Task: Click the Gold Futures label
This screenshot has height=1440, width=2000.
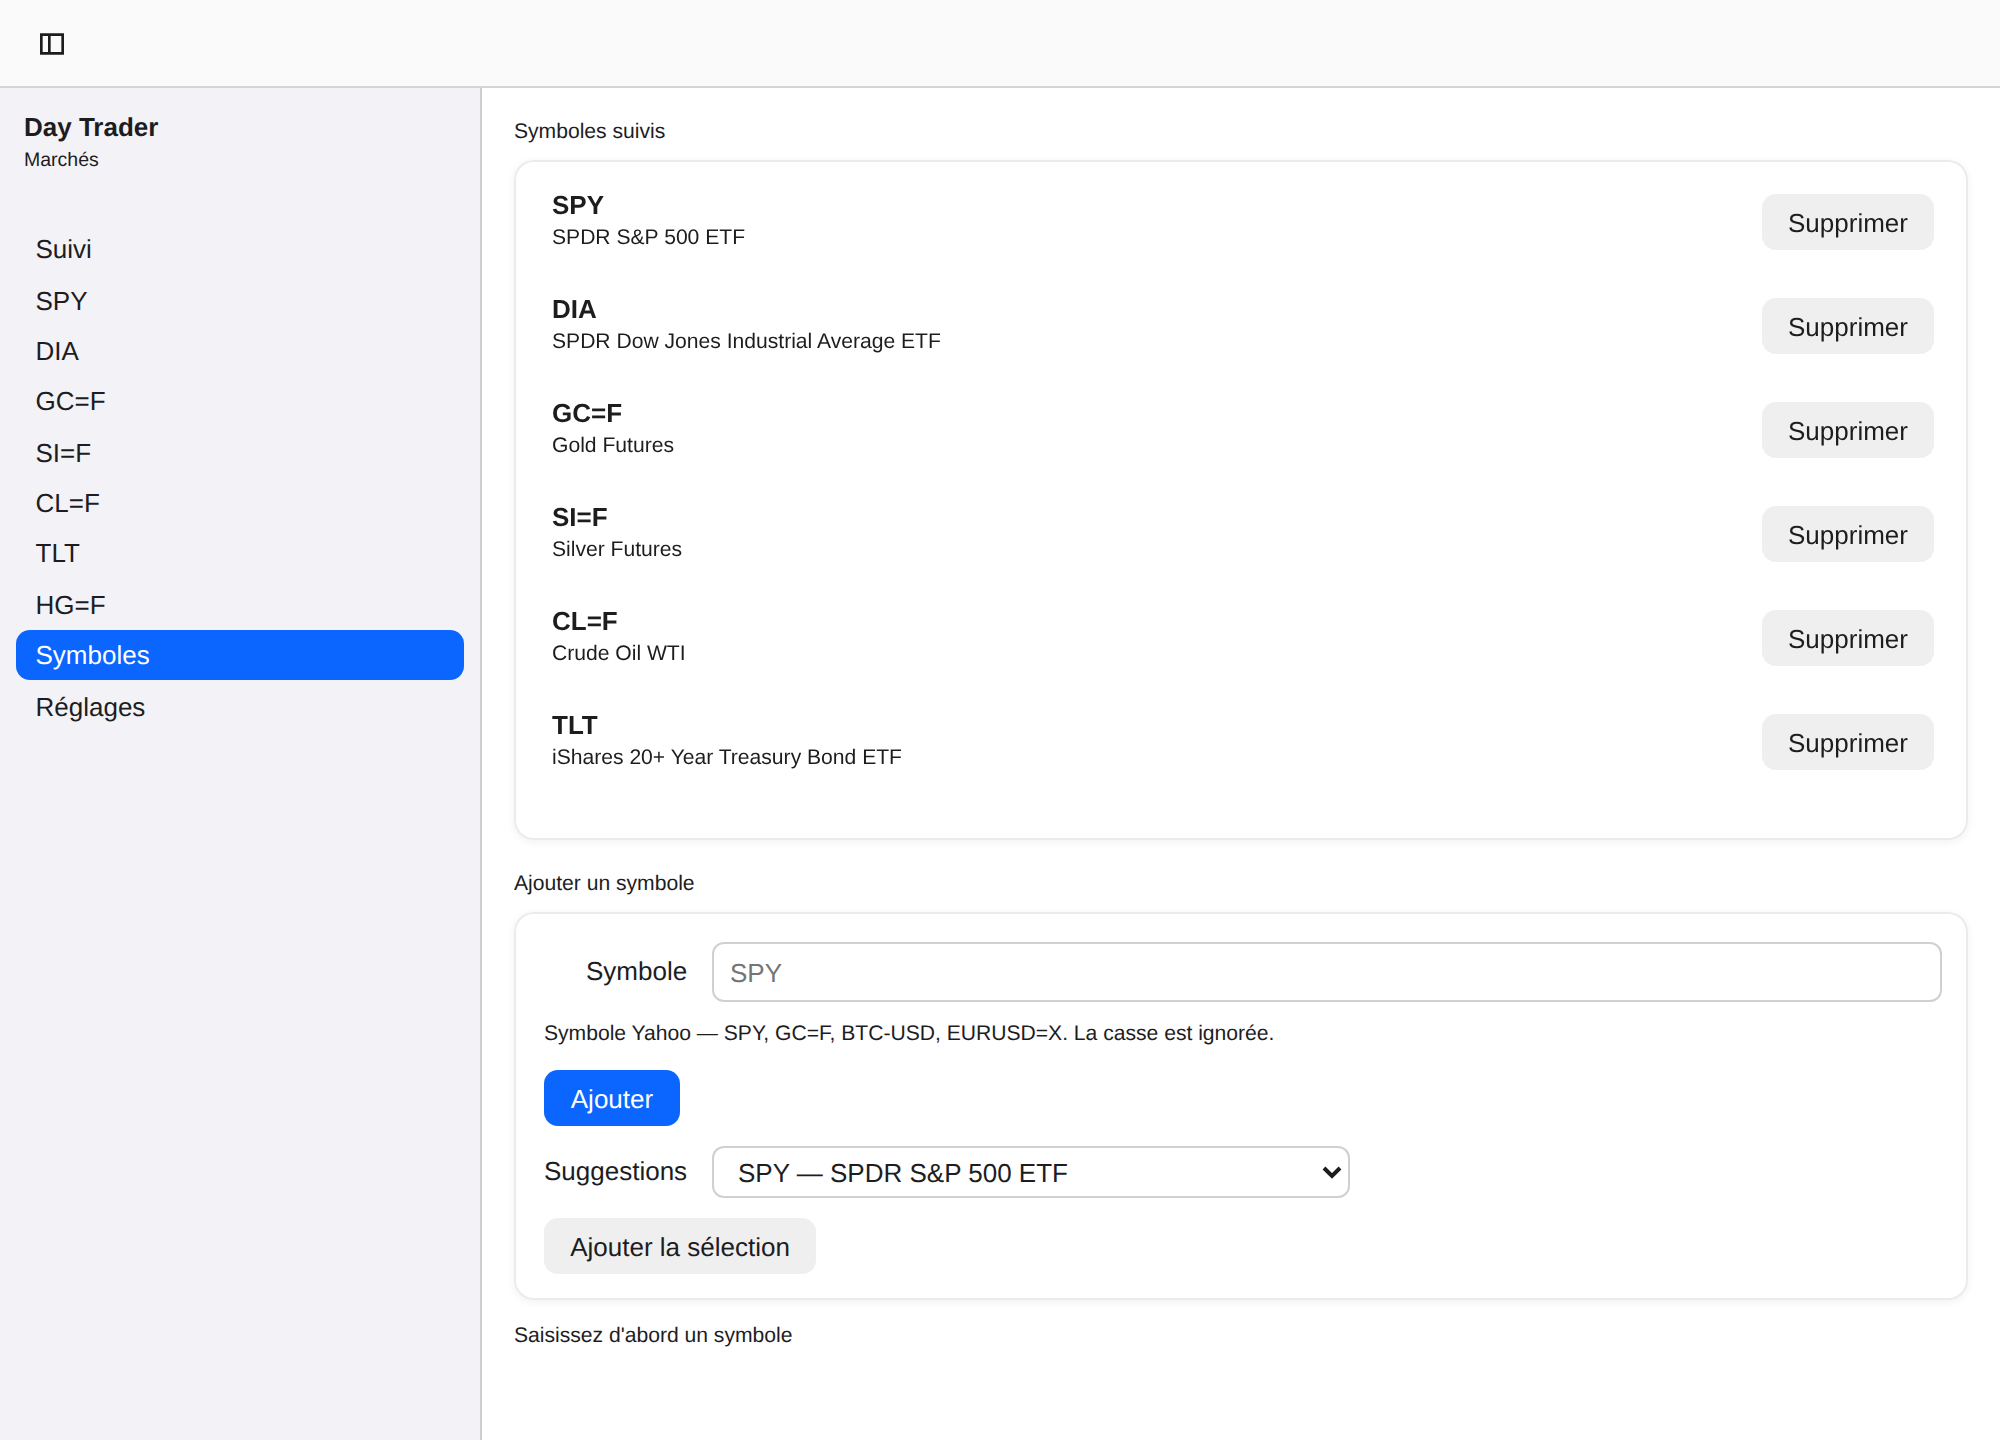Action: click(613, 445)
